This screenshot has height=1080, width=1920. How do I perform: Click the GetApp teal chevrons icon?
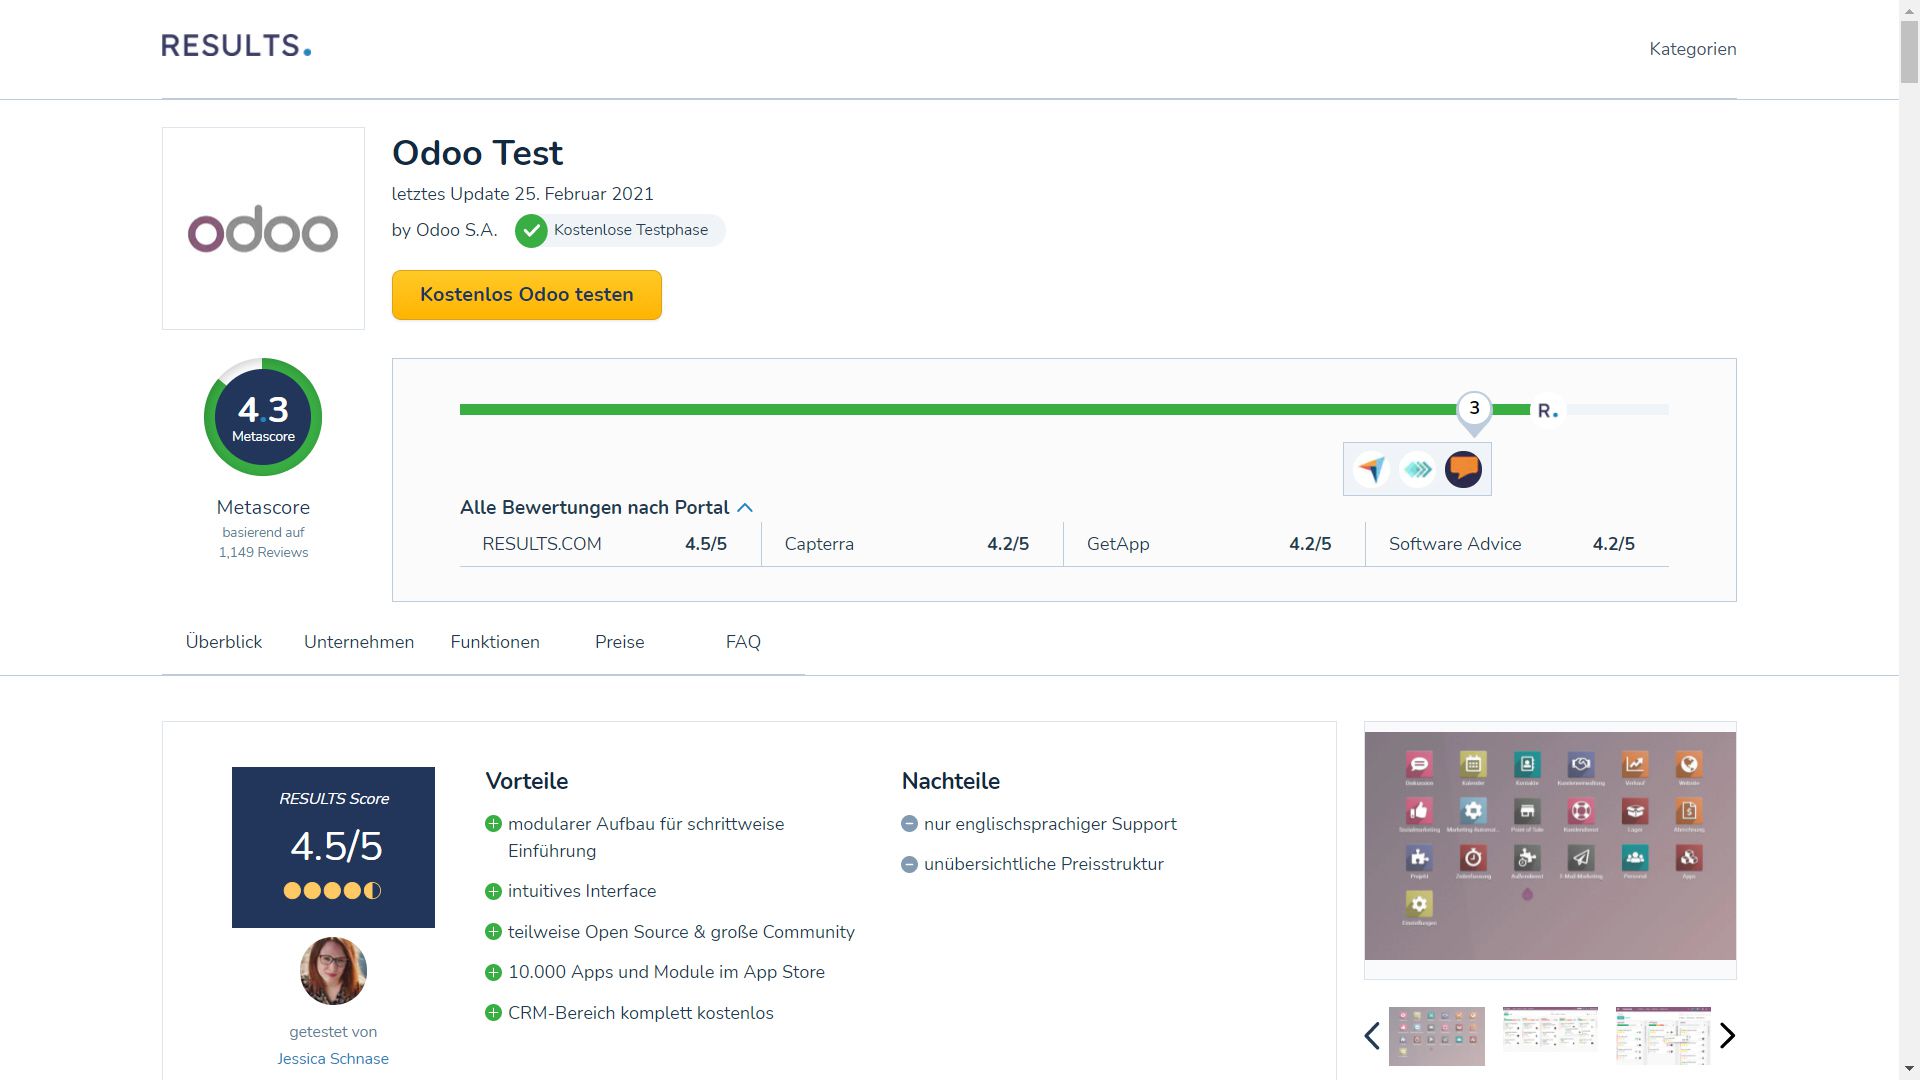[x=1417, y=469]
